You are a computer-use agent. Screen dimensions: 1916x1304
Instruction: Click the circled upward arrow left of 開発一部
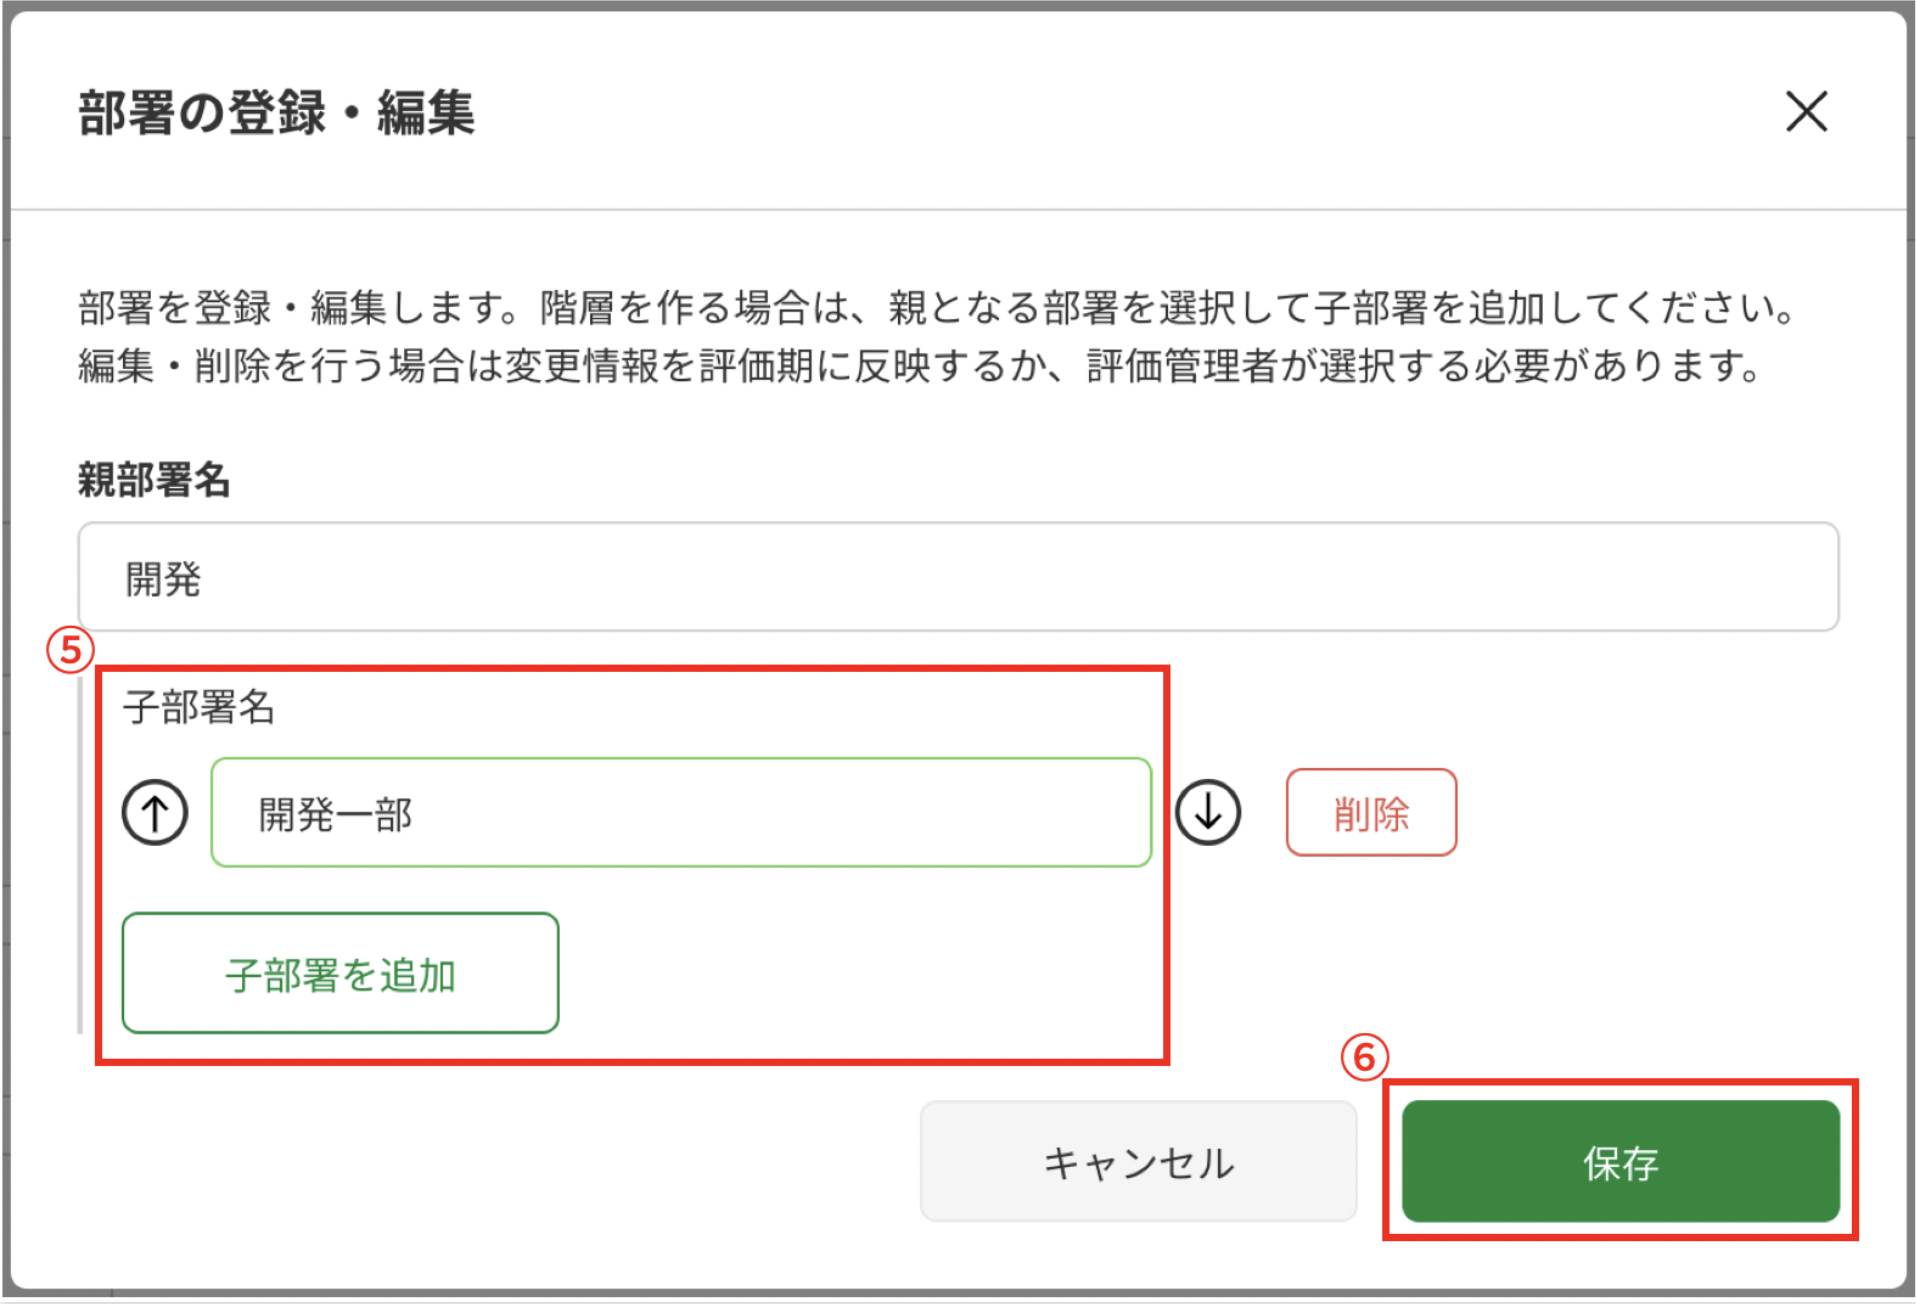pos(155,812)
